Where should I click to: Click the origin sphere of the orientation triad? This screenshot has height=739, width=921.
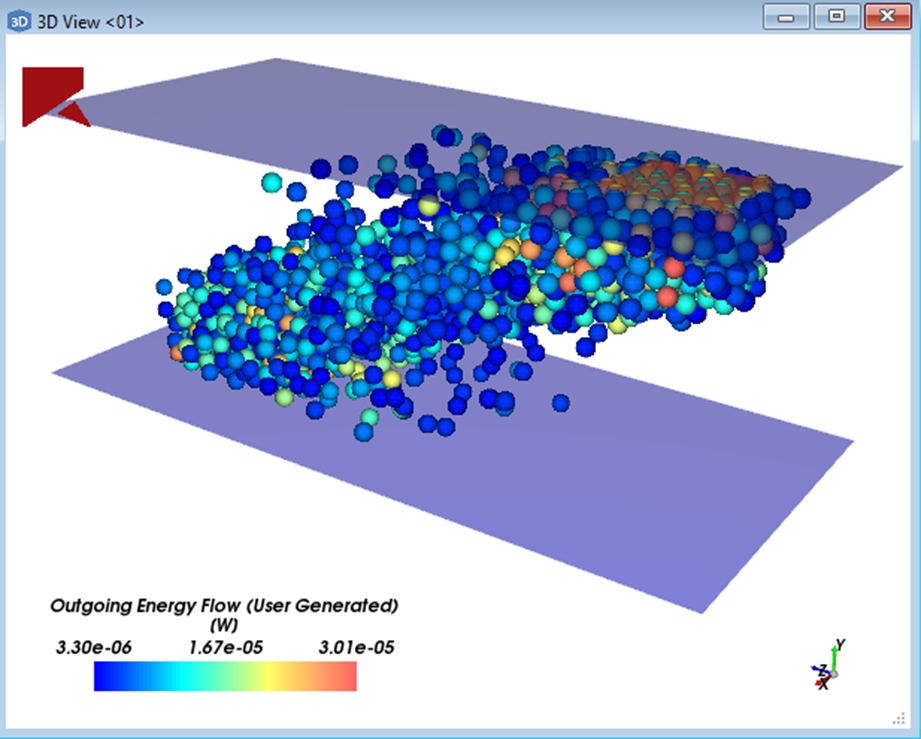[x=834, y=674]
